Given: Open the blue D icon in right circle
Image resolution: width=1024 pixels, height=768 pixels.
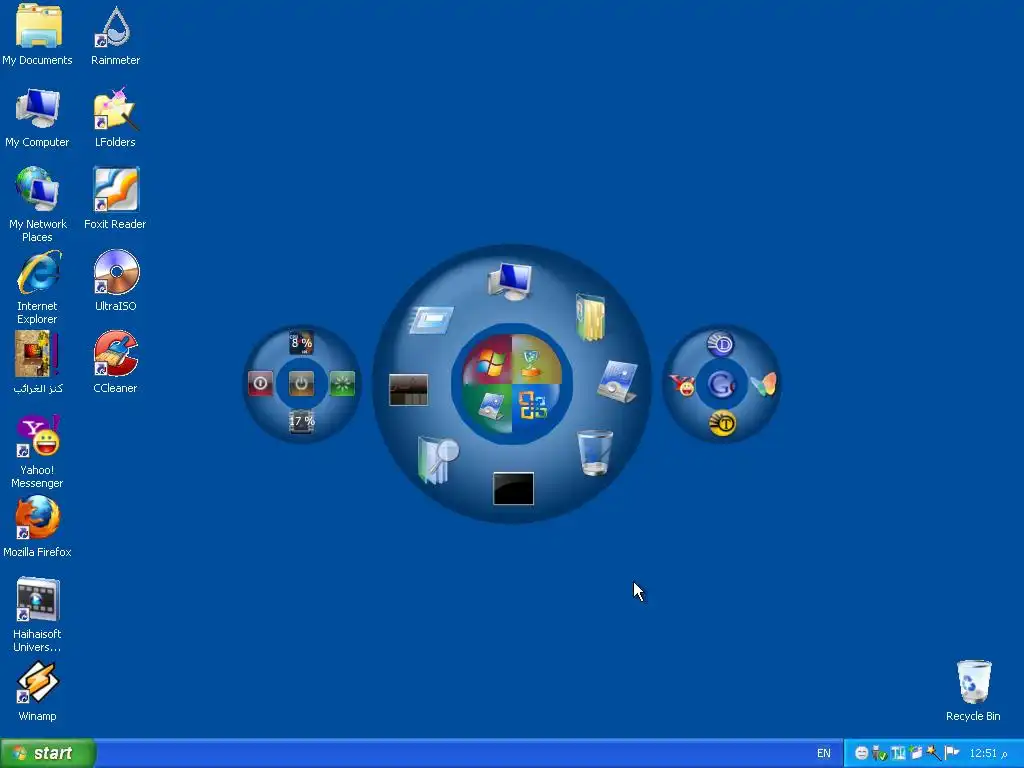Looking at the screenshot, I should [x=721, y=344].
